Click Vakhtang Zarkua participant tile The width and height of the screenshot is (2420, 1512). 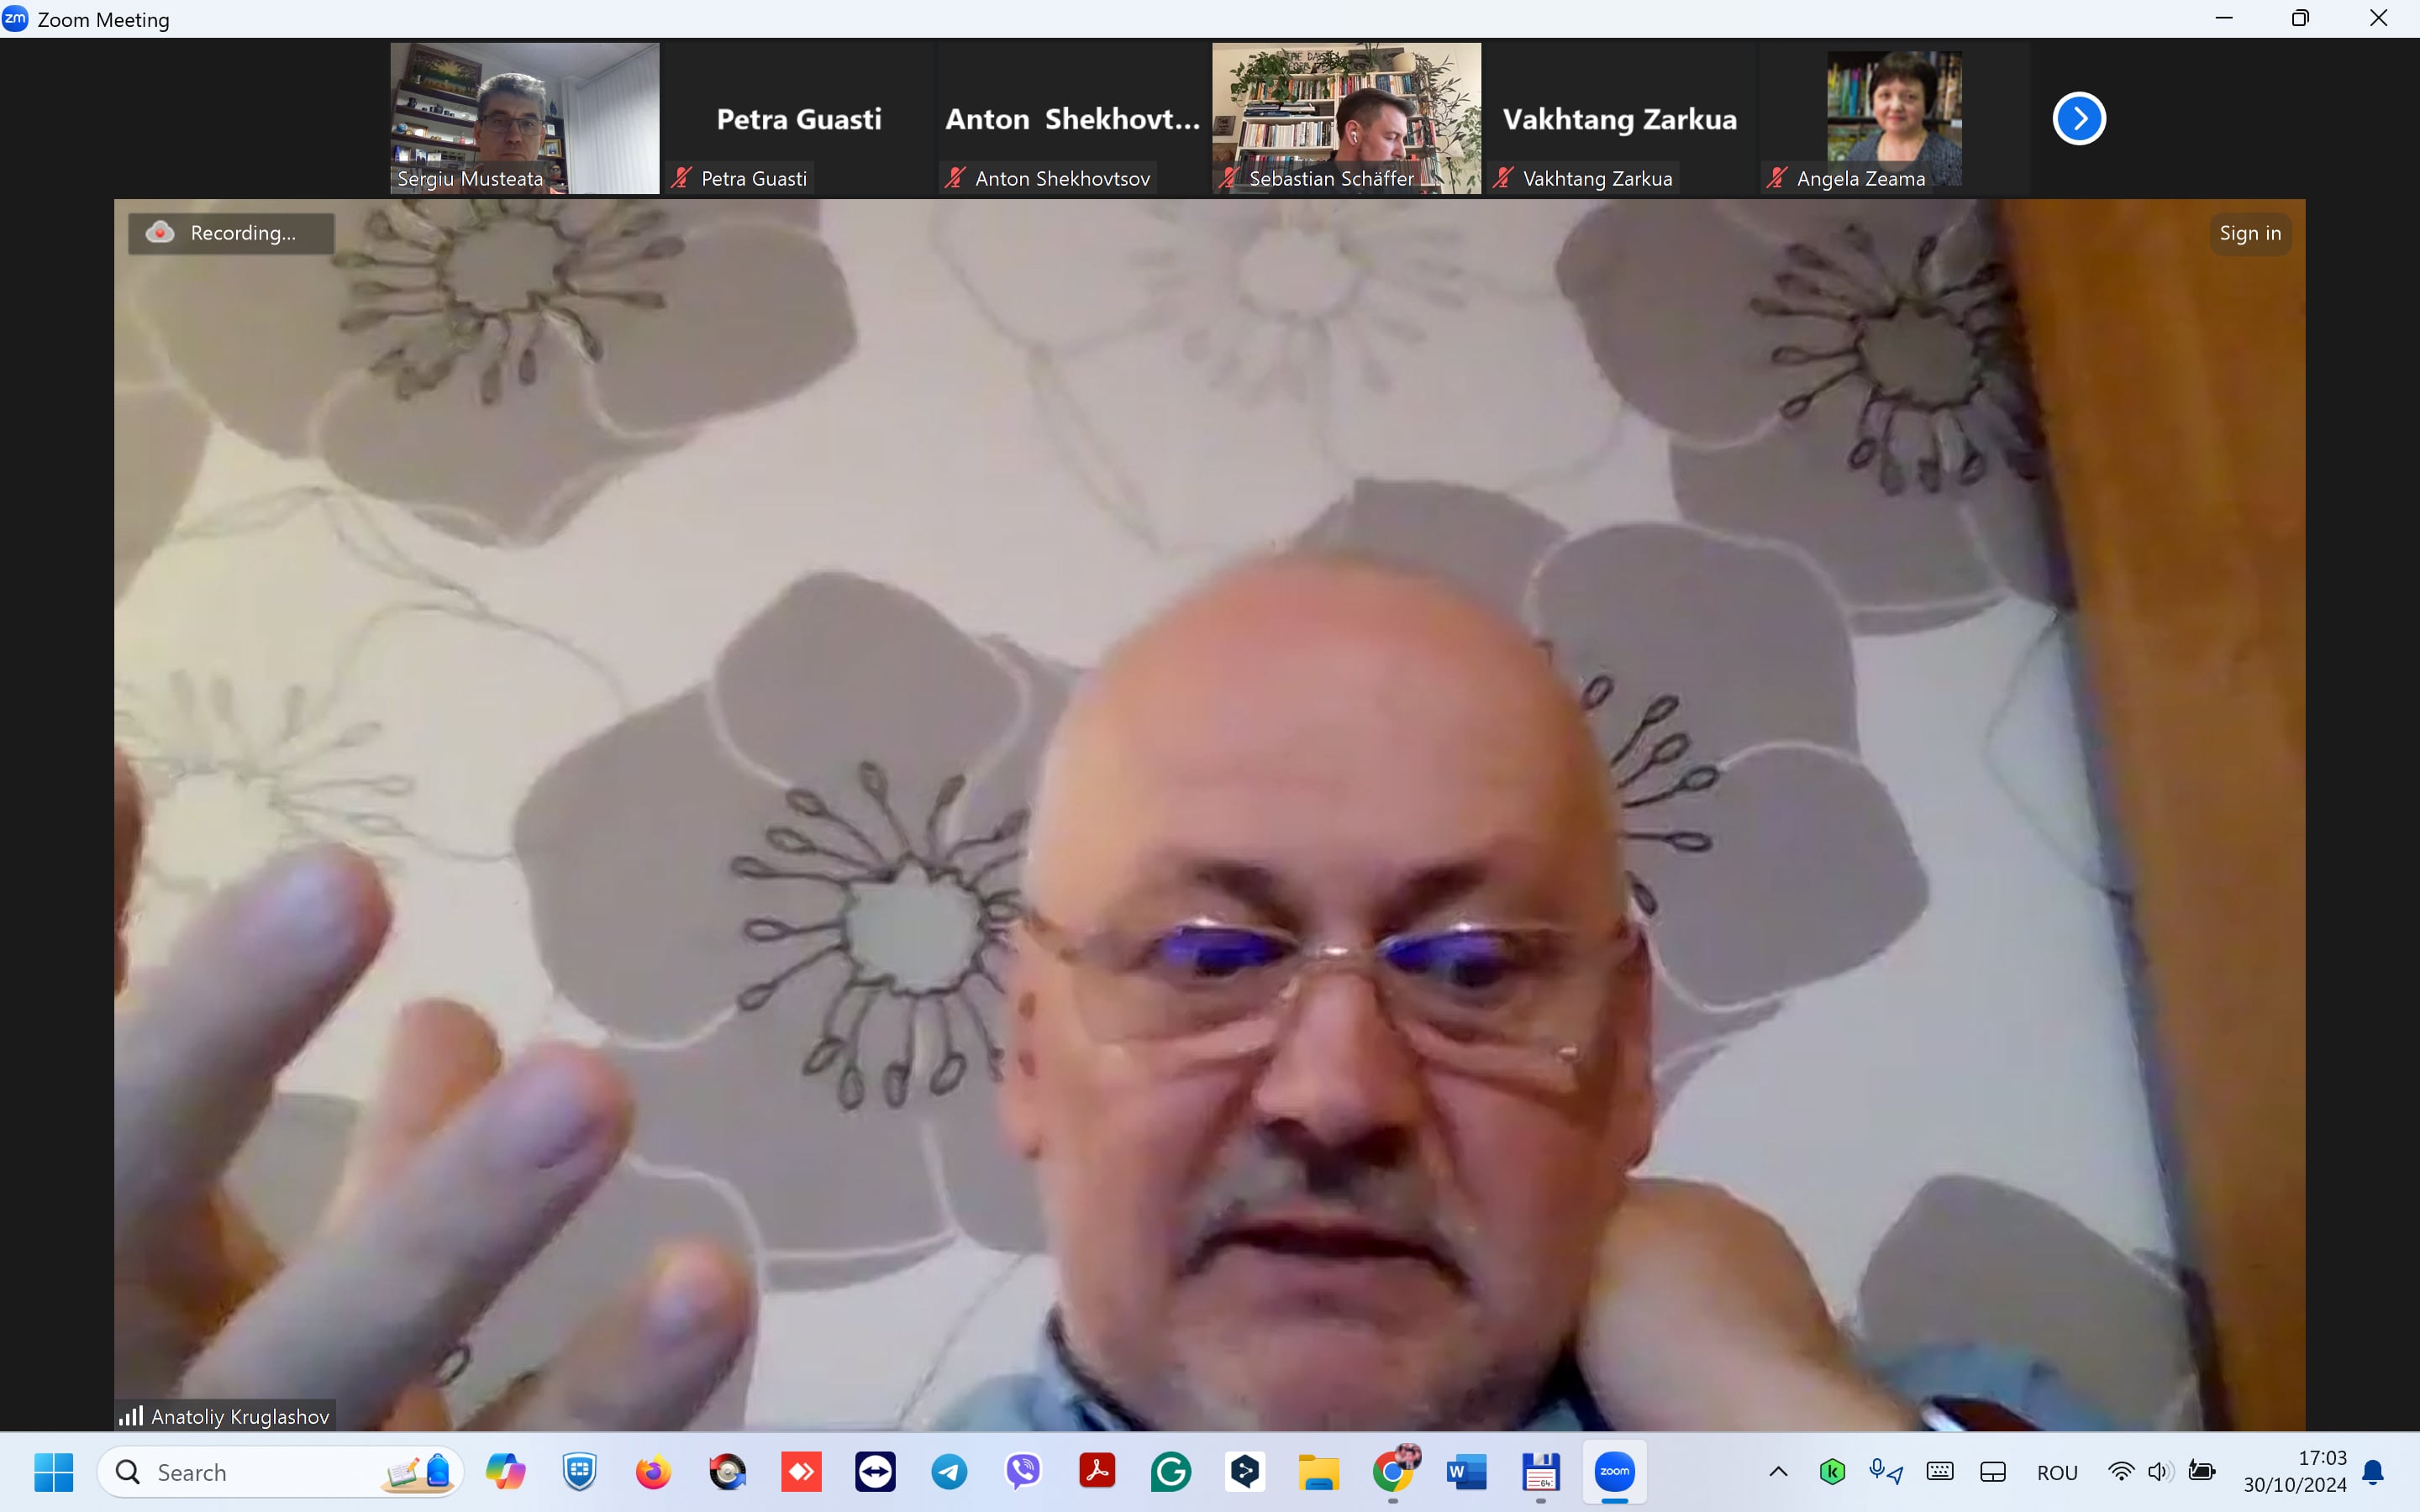pyautogui.click(x=1619, y=117)
